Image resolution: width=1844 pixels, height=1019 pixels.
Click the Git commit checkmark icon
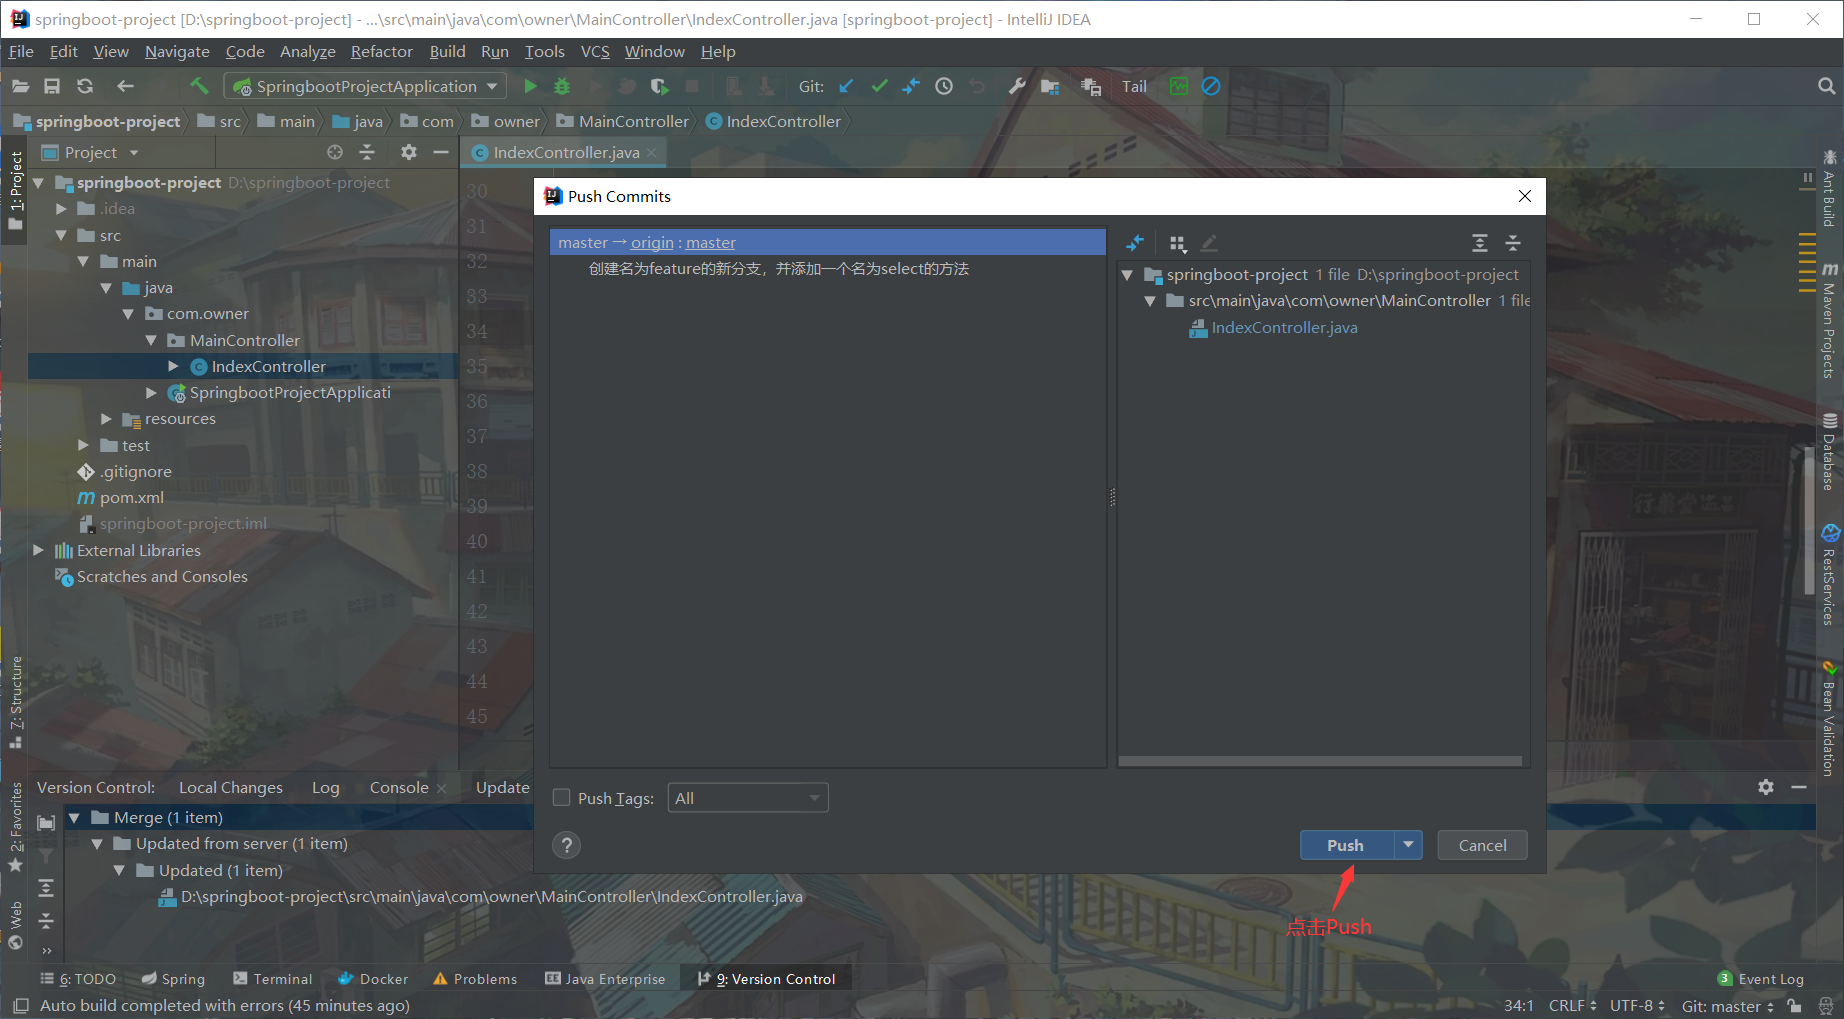878,86
